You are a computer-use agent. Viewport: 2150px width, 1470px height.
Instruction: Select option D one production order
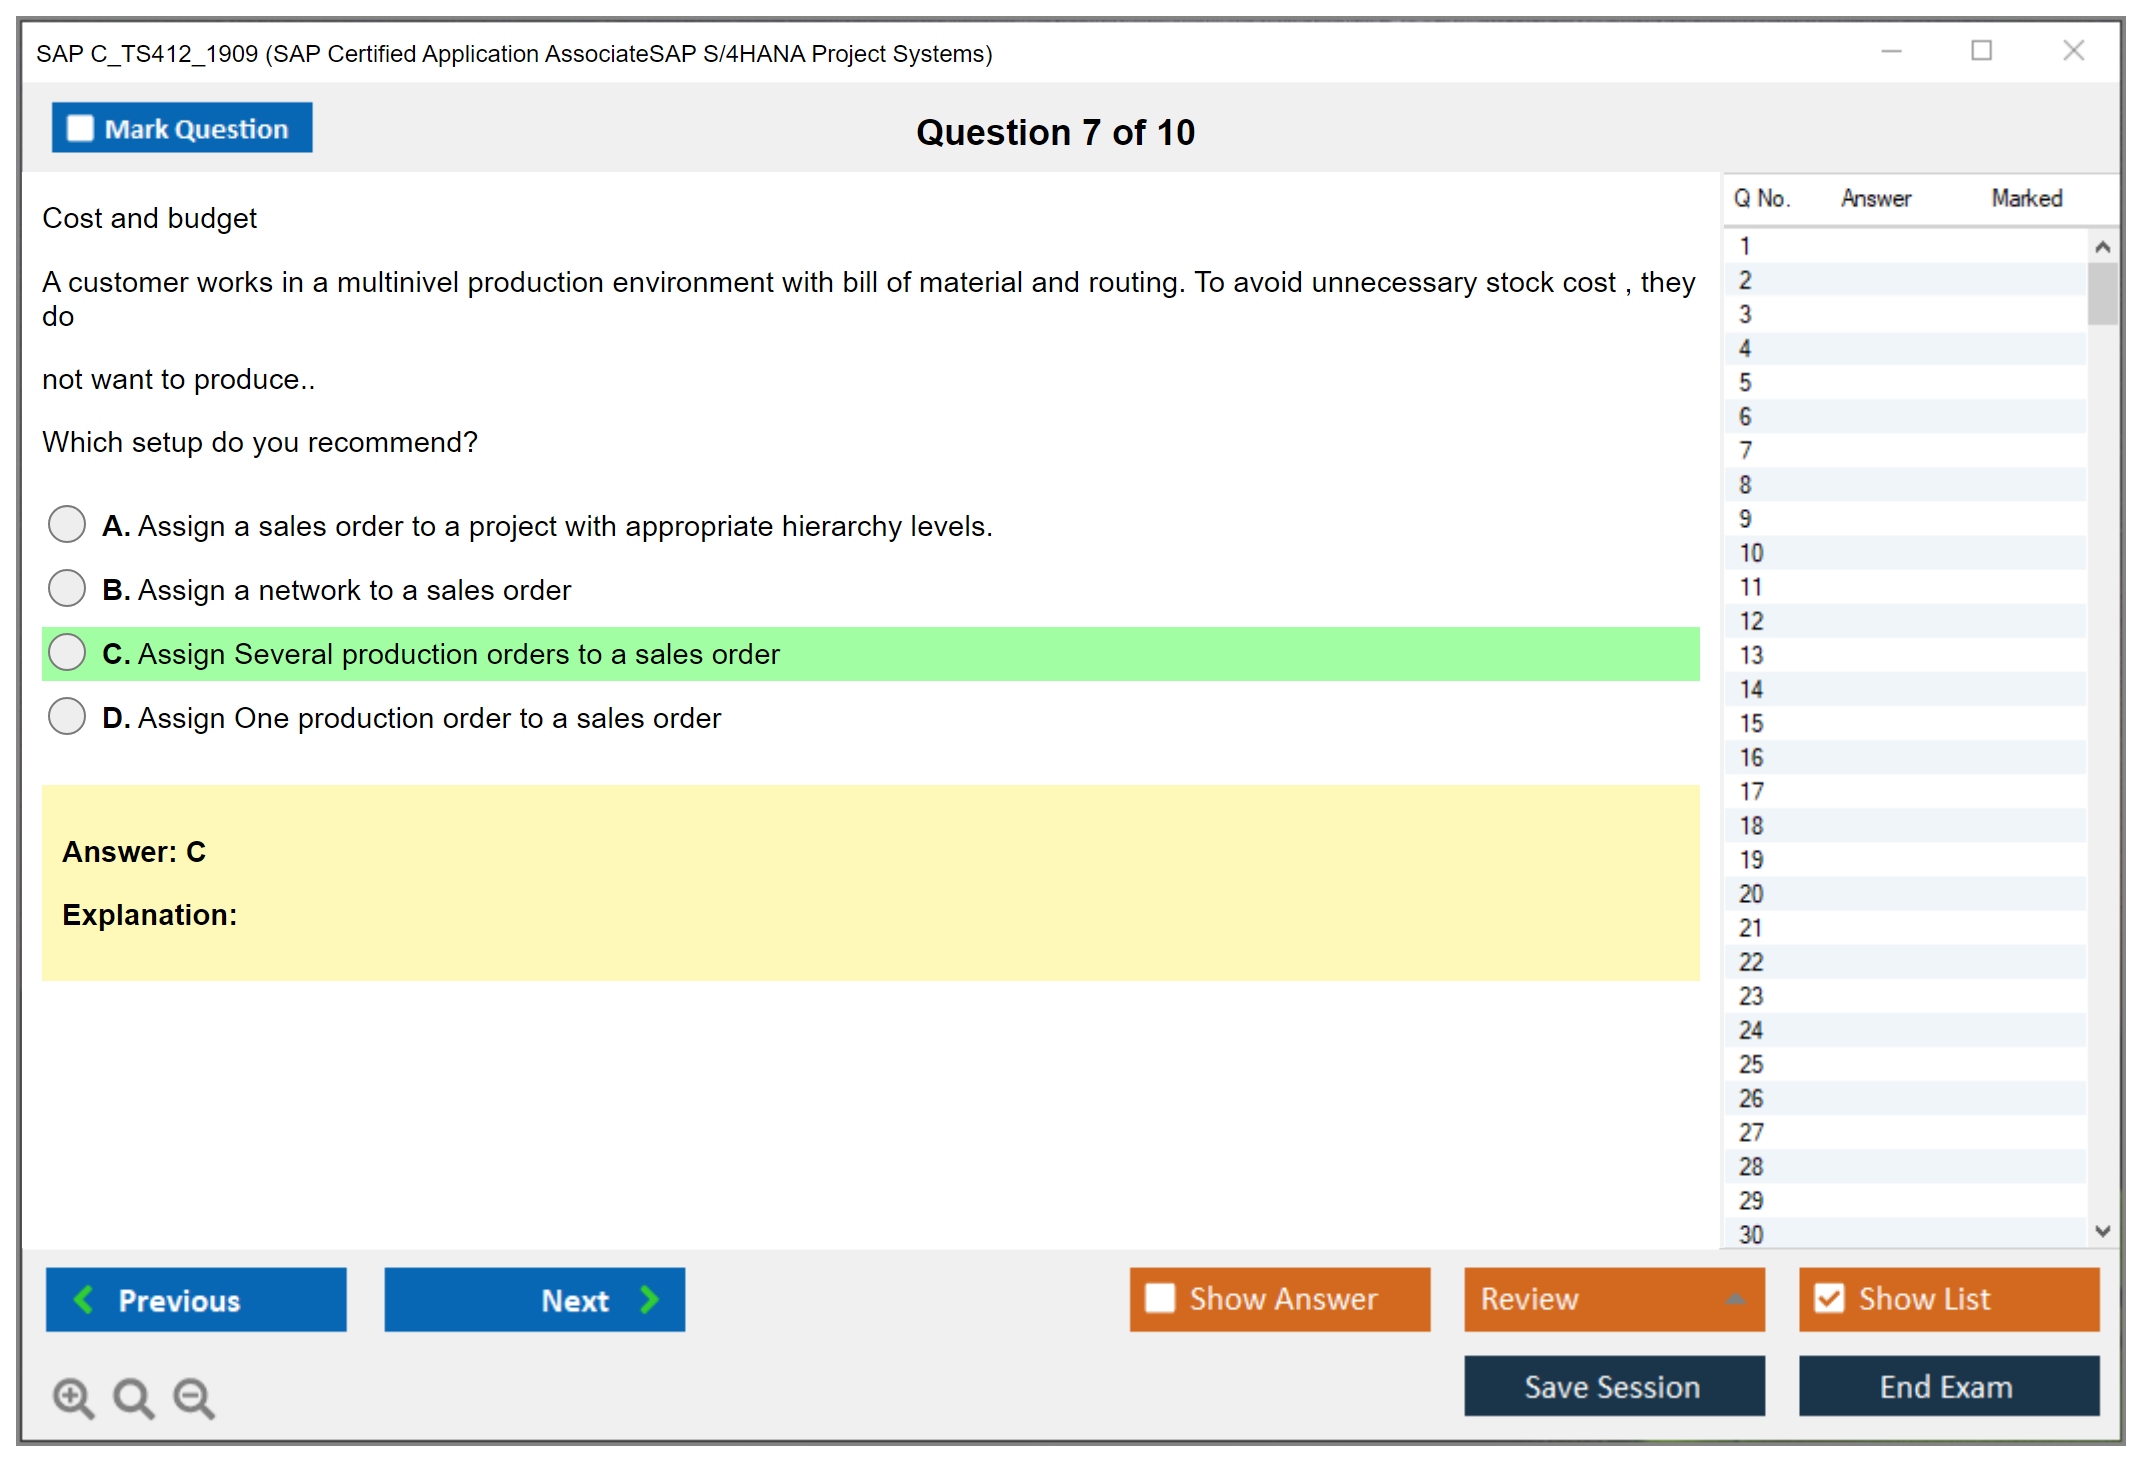pyautogui.click(x=67, y=716)
